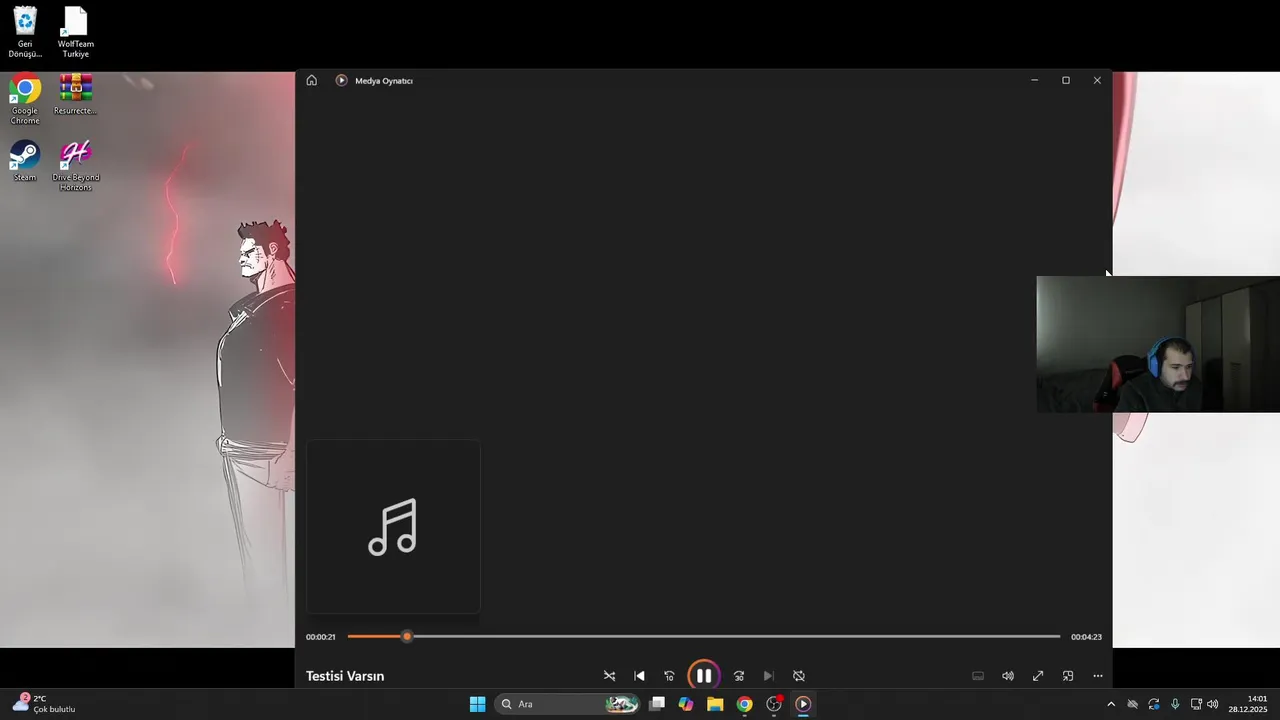This screenshot has height=720, width=1280.
Task: Seek to middle of track timeline
Action: pos(704,636)
